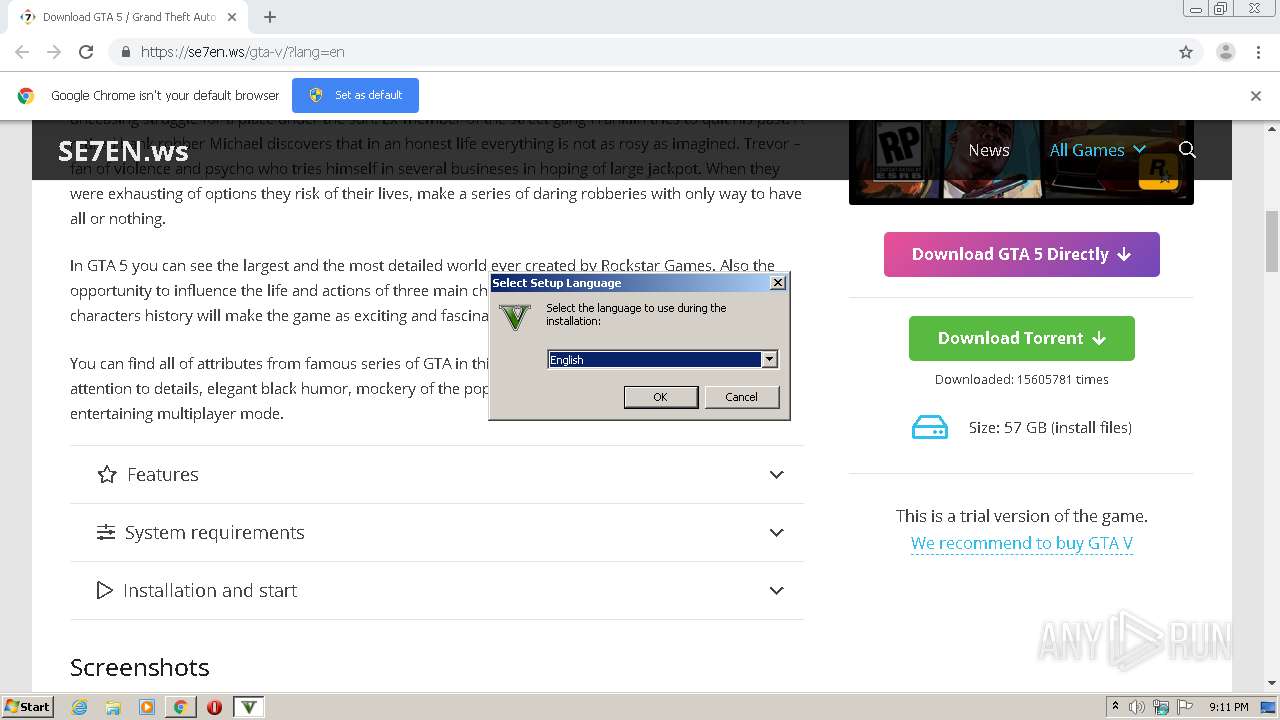Click the address bar URL field
Viewport: 1280px width, 720px height.
point(640,52)
